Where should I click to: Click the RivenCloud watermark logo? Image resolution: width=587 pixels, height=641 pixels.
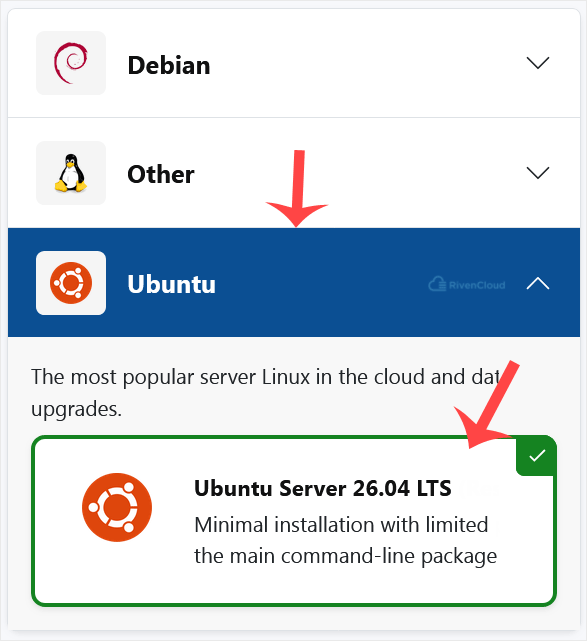click(467, 285)
